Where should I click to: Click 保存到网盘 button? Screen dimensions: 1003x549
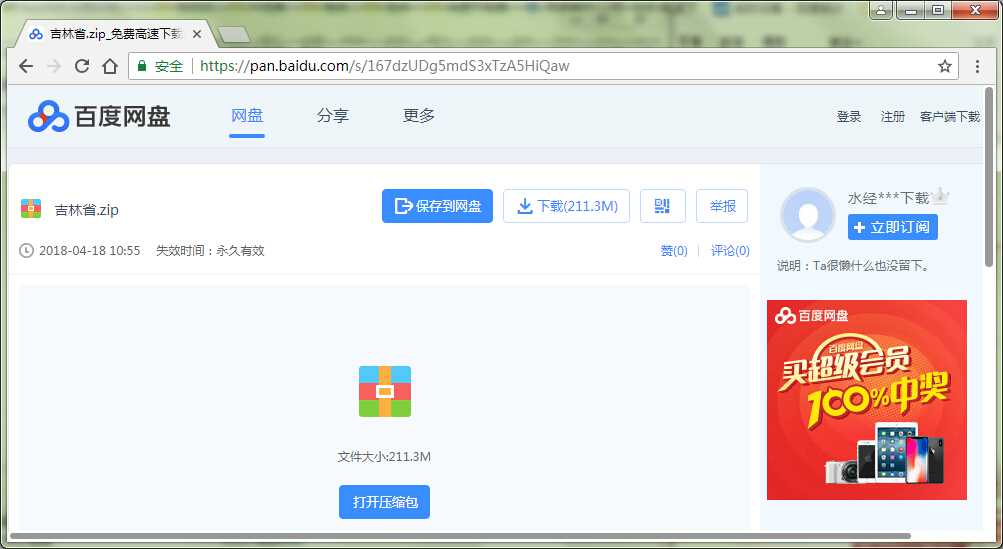point(438,206)
